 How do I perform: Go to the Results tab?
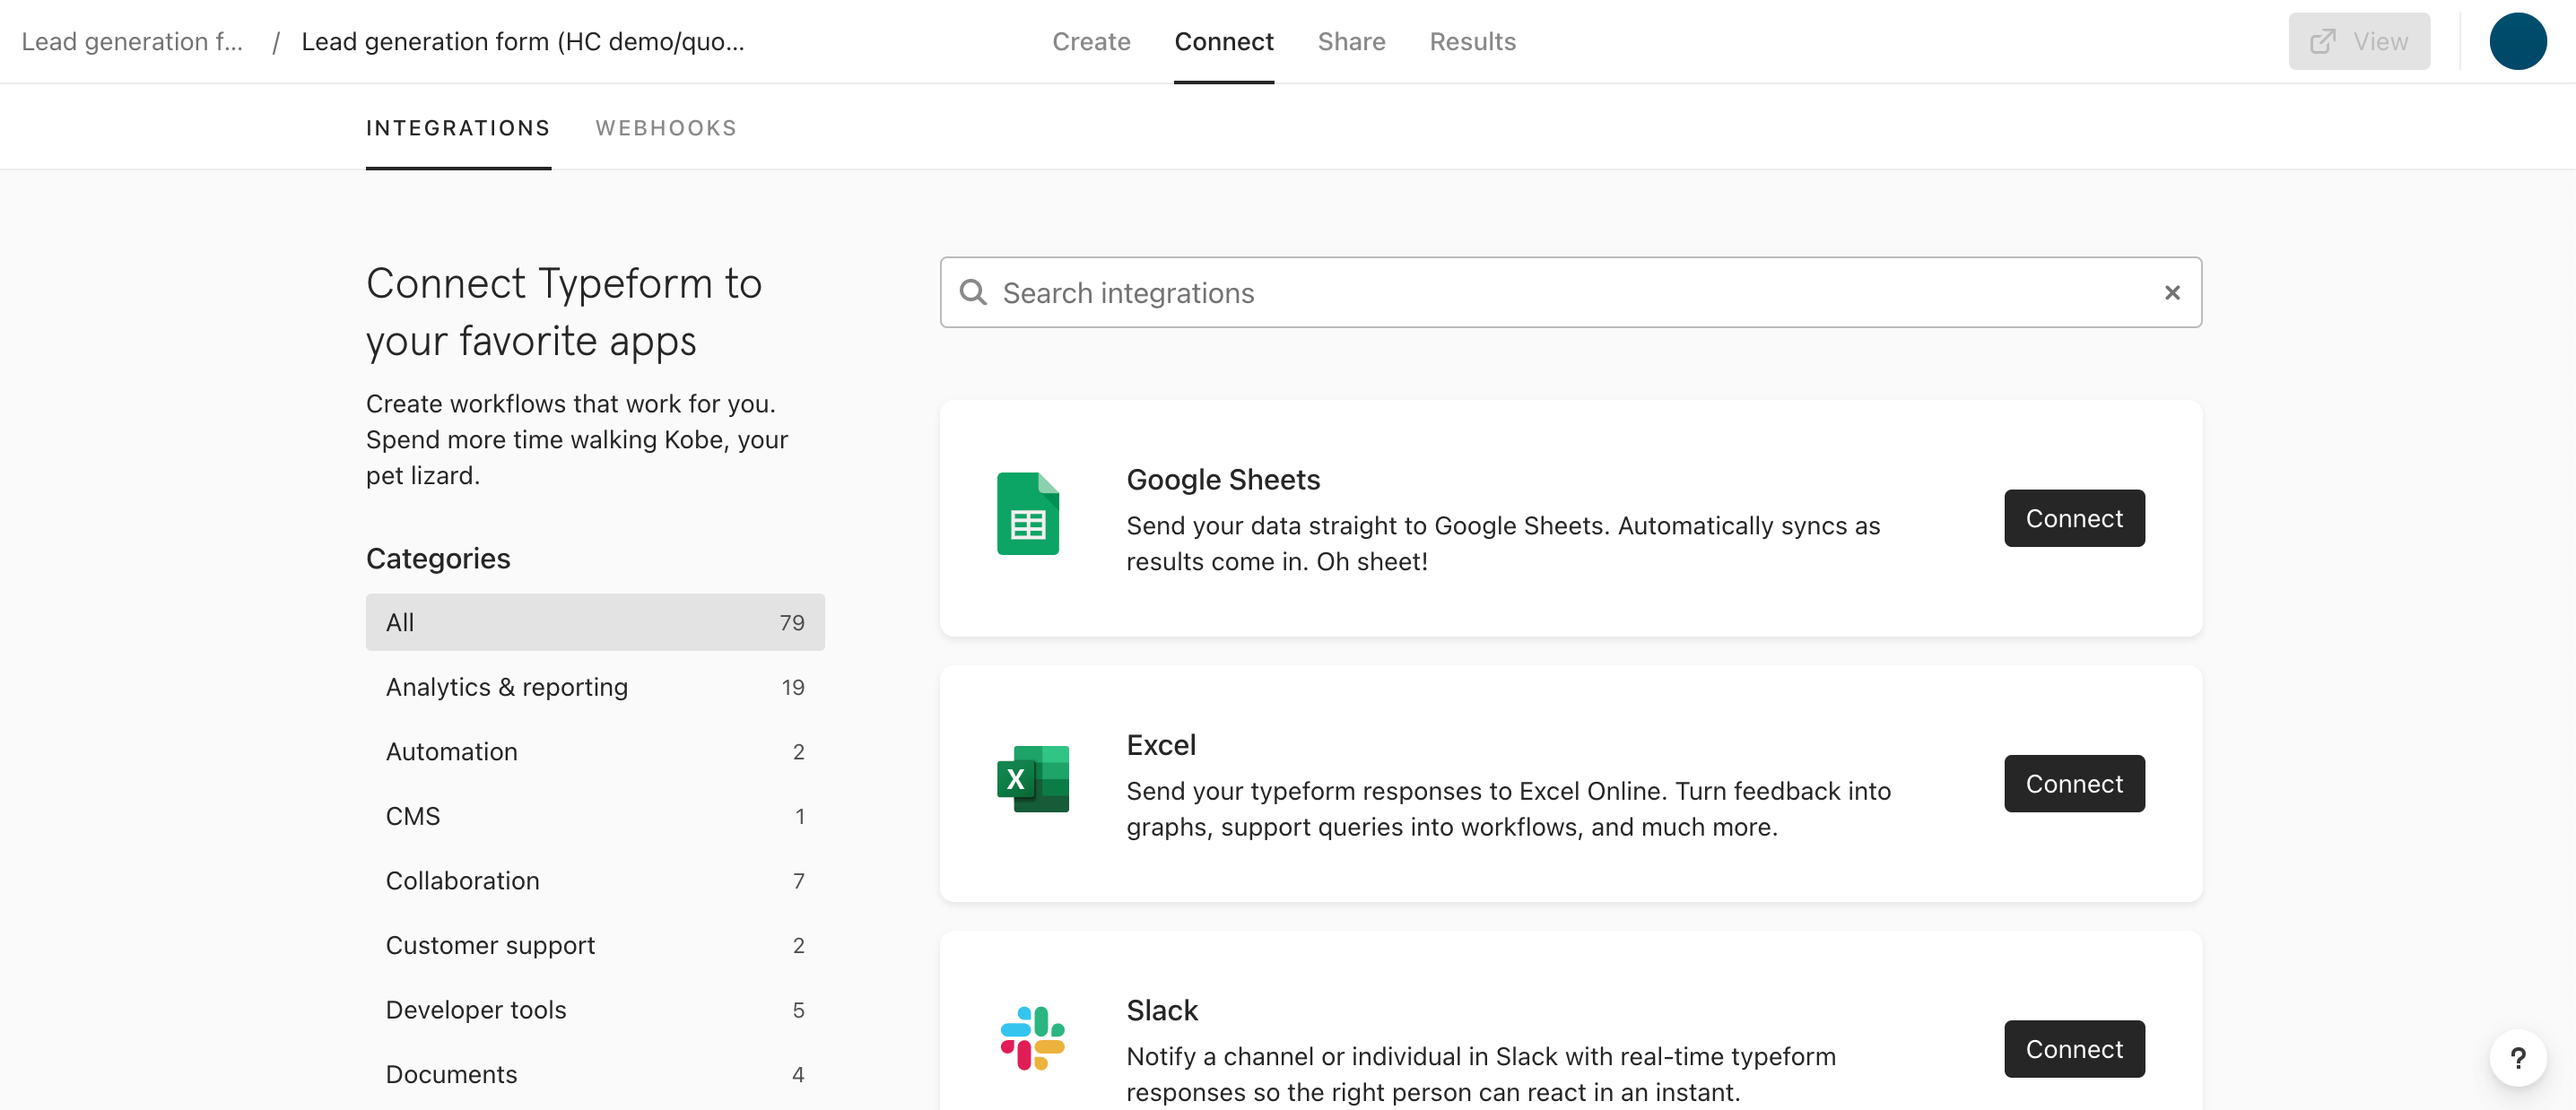[x=1472, y=41]
